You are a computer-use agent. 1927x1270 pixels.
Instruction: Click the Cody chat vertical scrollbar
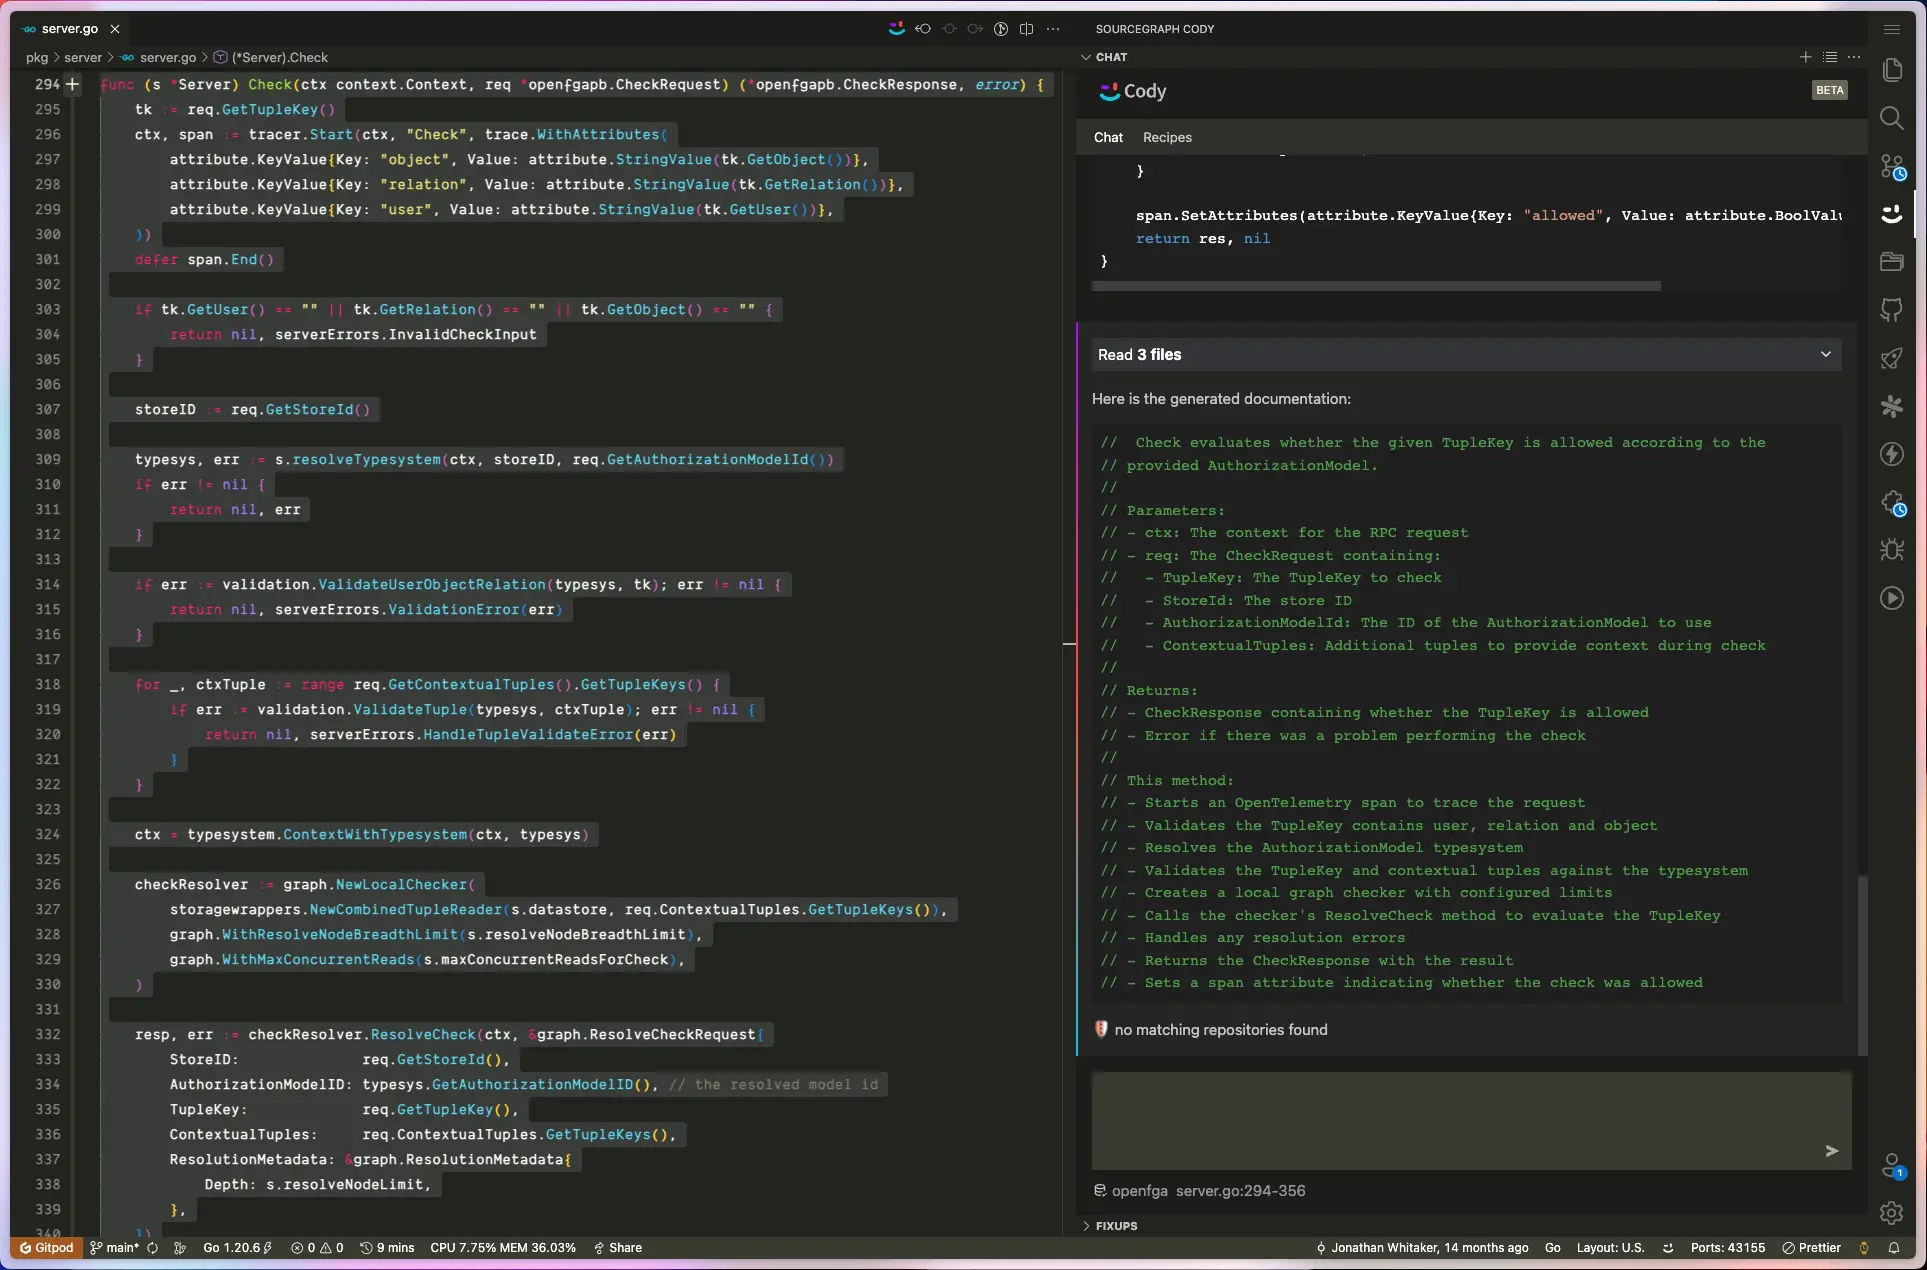pos(1862,964)
